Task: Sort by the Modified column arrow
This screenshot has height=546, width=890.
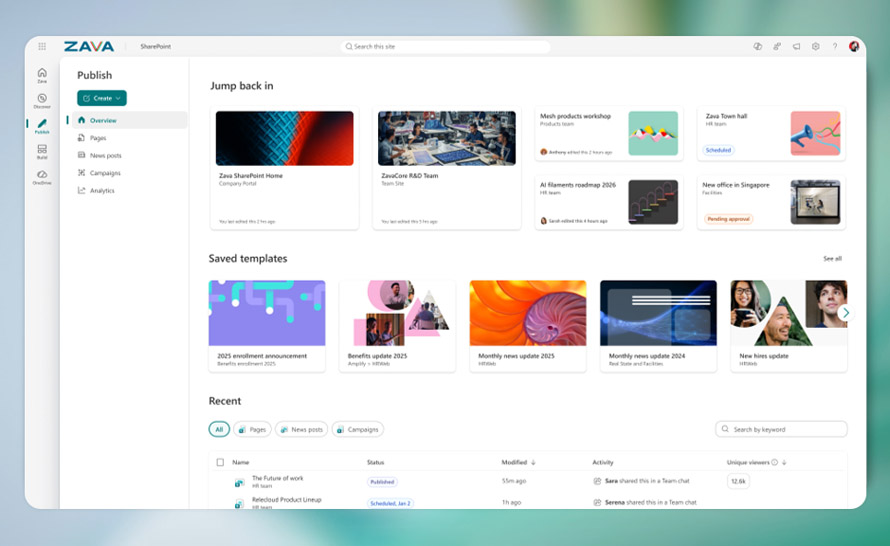Action: point(533,462)
